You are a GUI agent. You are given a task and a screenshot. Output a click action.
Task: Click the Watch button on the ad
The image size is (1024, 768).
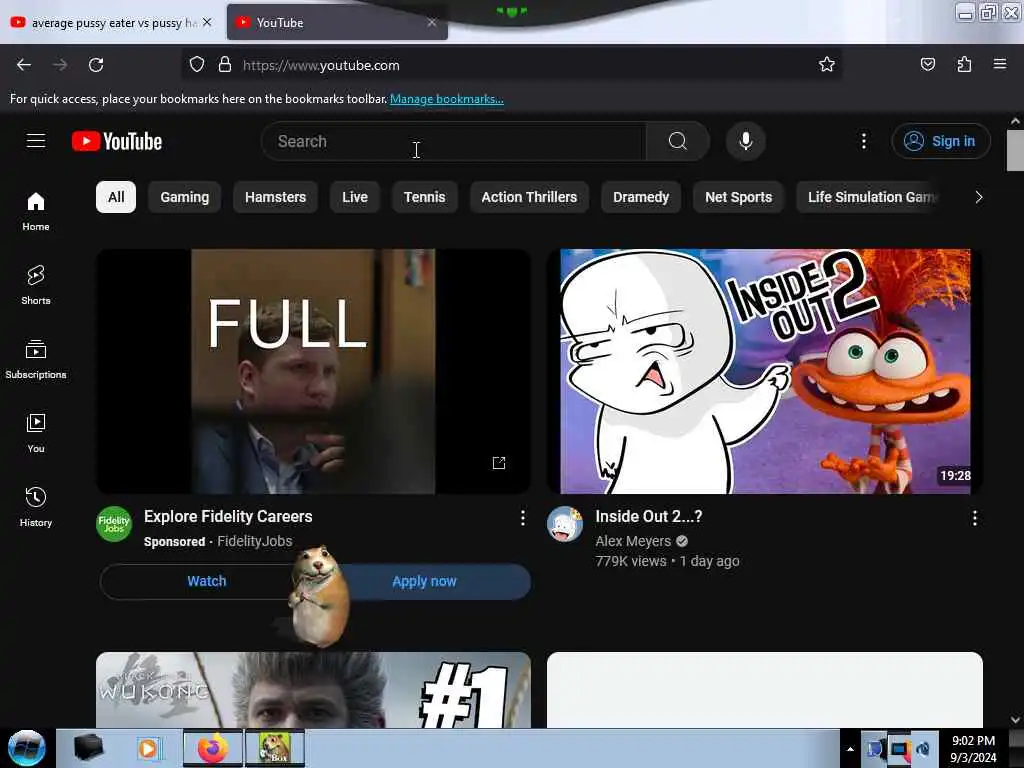[x=206, y=581]
